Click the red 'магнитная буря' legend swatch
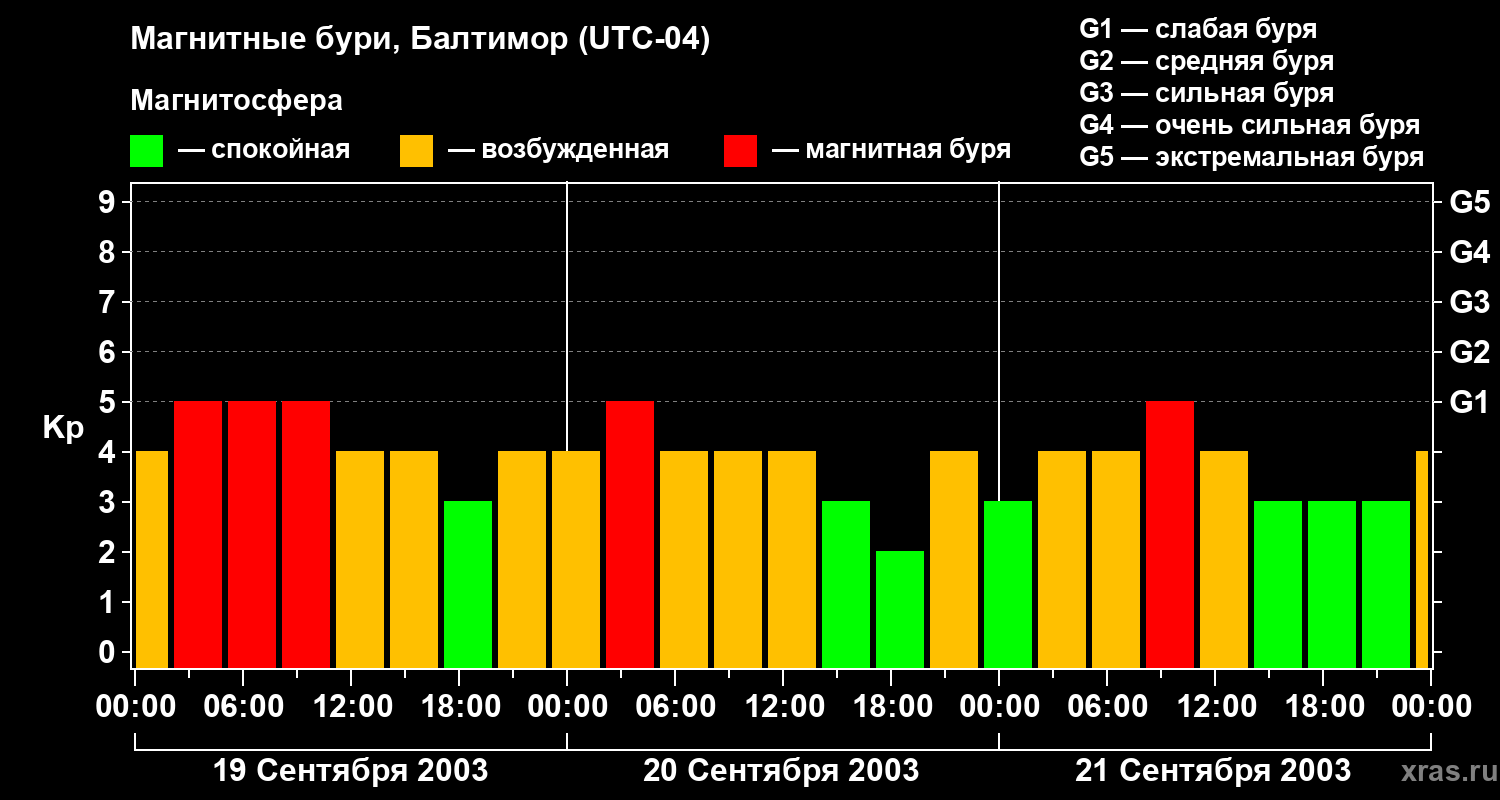The width and height of the screenshot is (1500, 800). click(x=740, y=151)
